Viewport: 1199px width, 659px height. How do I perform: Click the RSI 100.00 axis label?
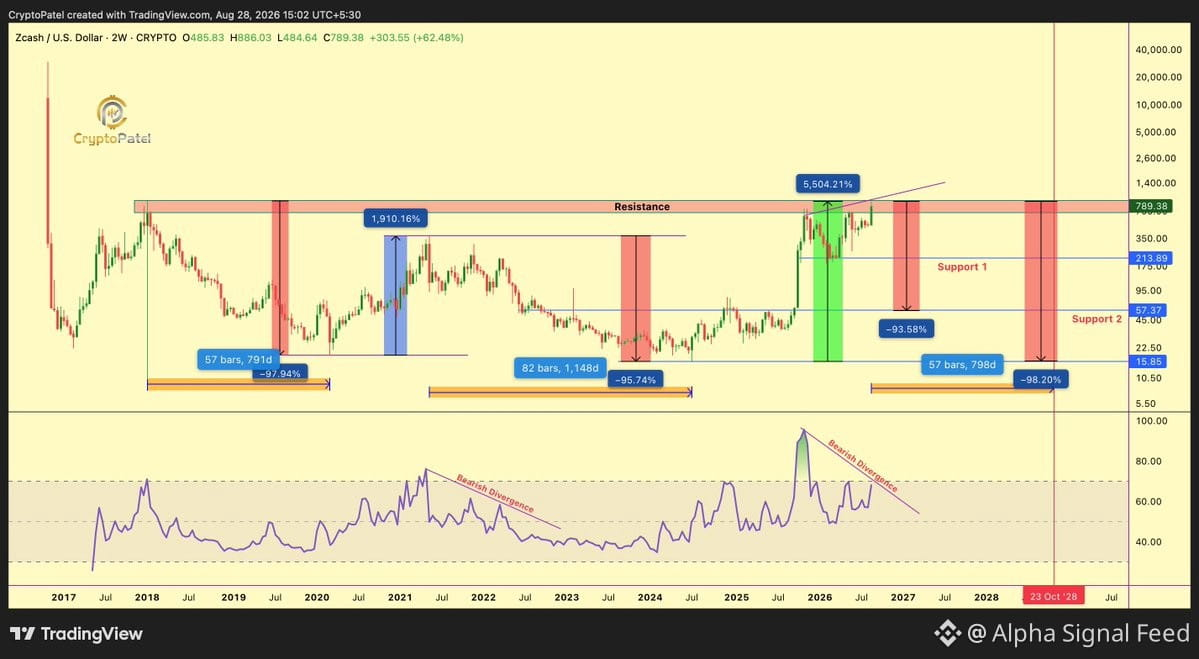point(1152,421)
